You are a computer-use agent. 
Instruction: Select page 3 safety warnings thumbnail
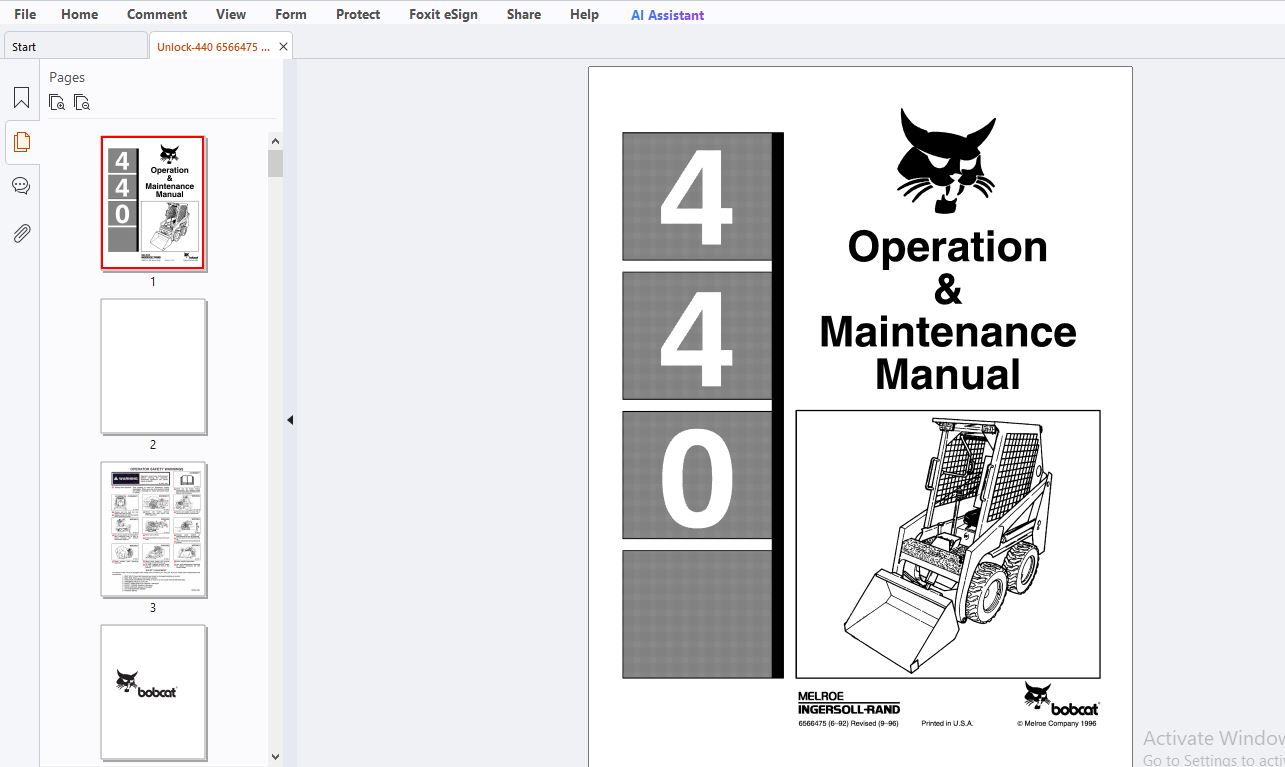[x=153, y=530]
